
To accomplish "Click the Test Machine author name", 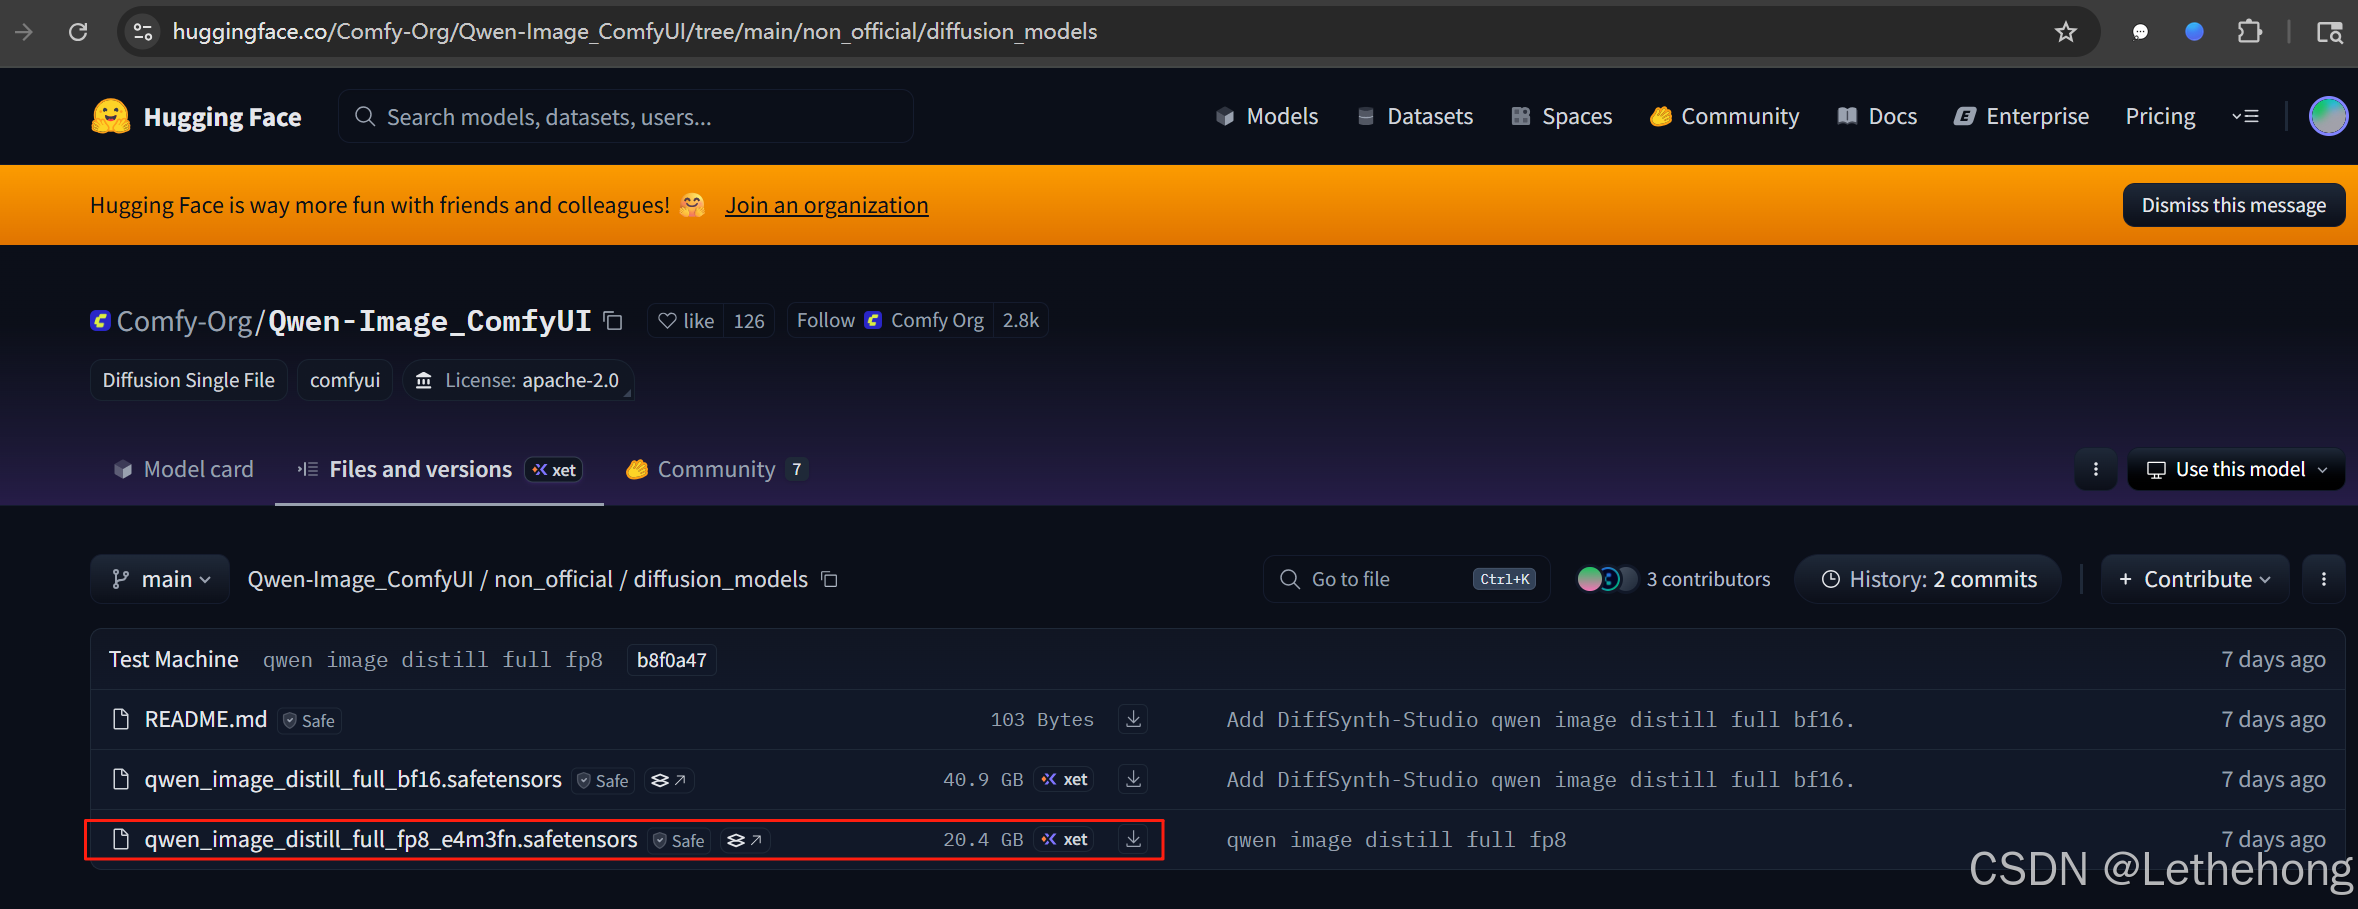I will 174,659.
